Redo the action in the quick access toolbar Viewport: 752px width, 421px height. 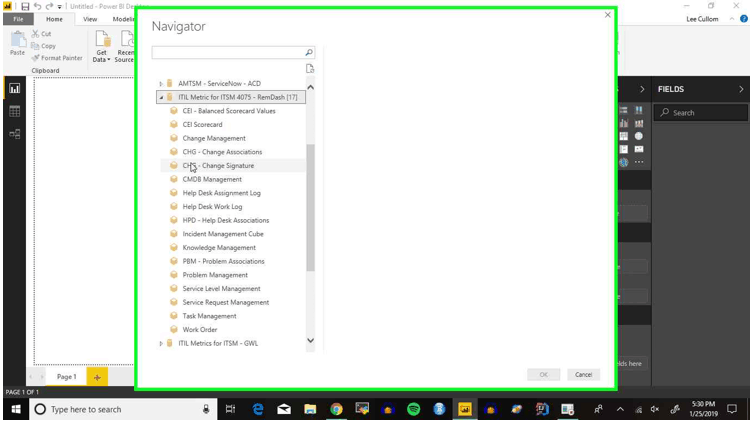pos(49,7)
